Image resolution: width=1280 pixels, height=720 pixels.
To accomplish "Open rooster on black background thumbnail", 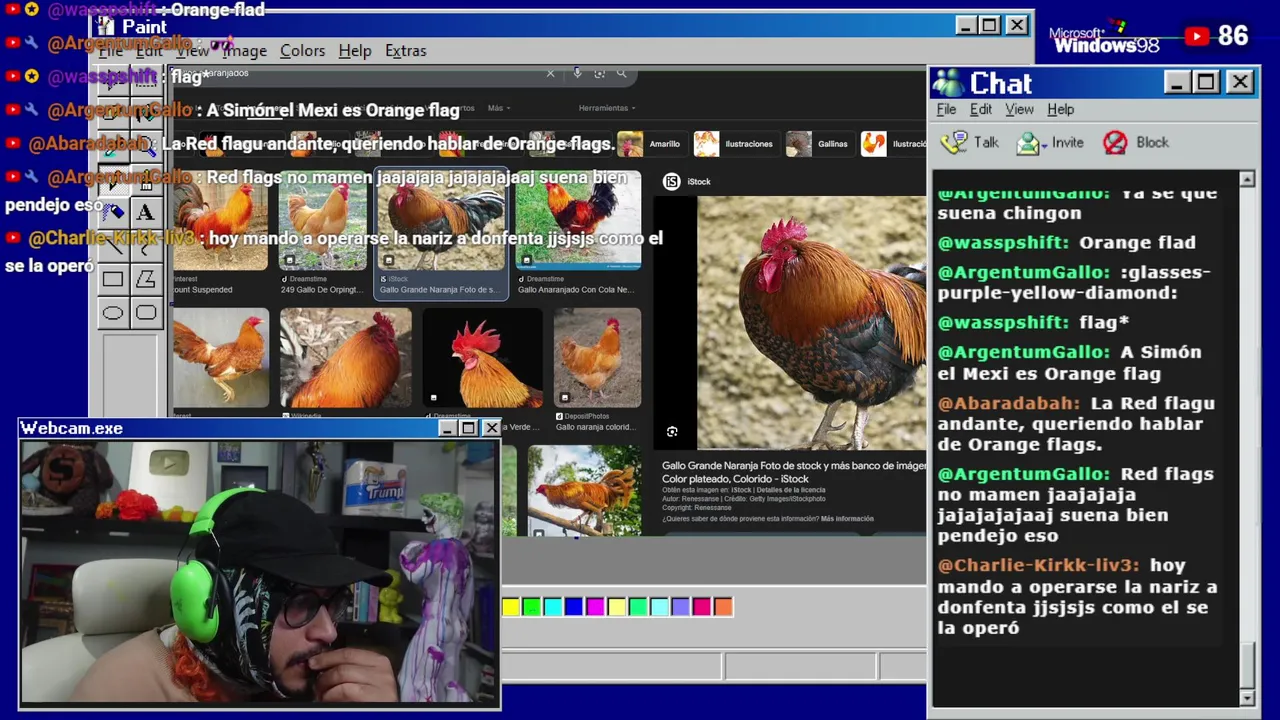I will click(x=482, y=358).
